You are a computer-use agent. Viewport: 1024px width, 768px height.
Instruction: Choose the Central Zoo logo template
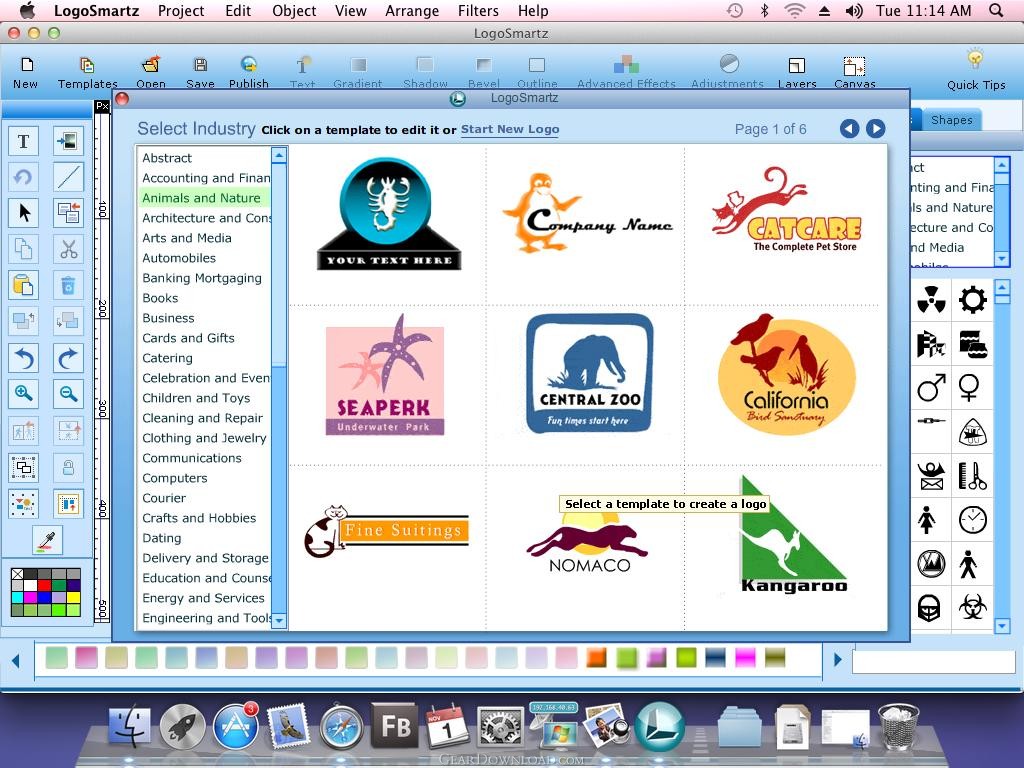click(590, 373)
